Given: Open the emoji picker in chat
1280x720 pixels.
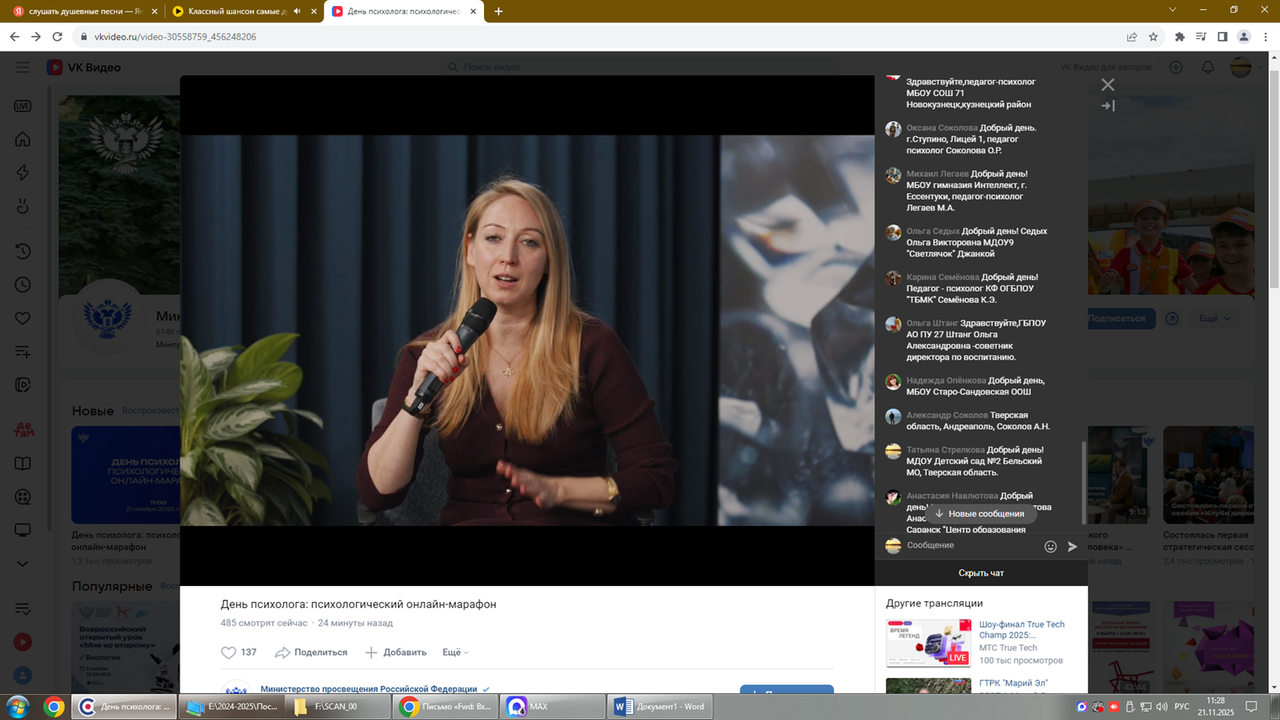Looking at the screenshot, I should (1050, 546).
